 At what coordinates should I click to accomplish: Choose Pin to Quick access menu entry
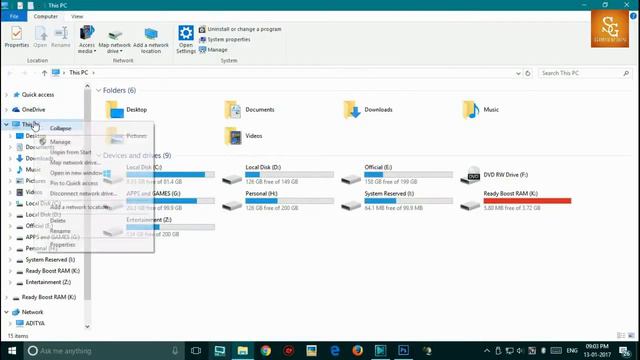[74, 183]
